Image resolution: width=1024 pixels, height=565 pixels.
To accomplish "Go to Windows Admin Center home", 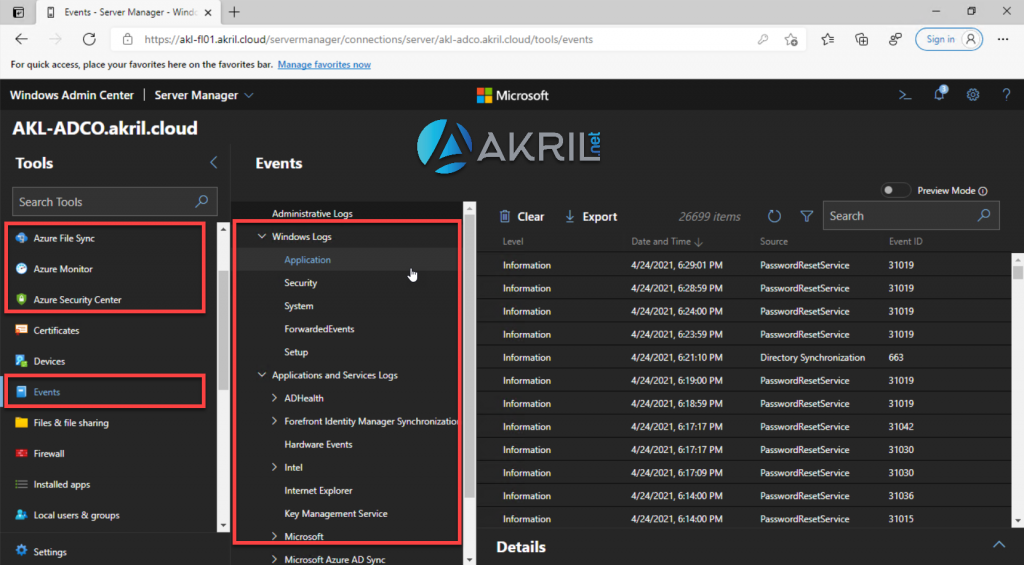I will 72,95.
